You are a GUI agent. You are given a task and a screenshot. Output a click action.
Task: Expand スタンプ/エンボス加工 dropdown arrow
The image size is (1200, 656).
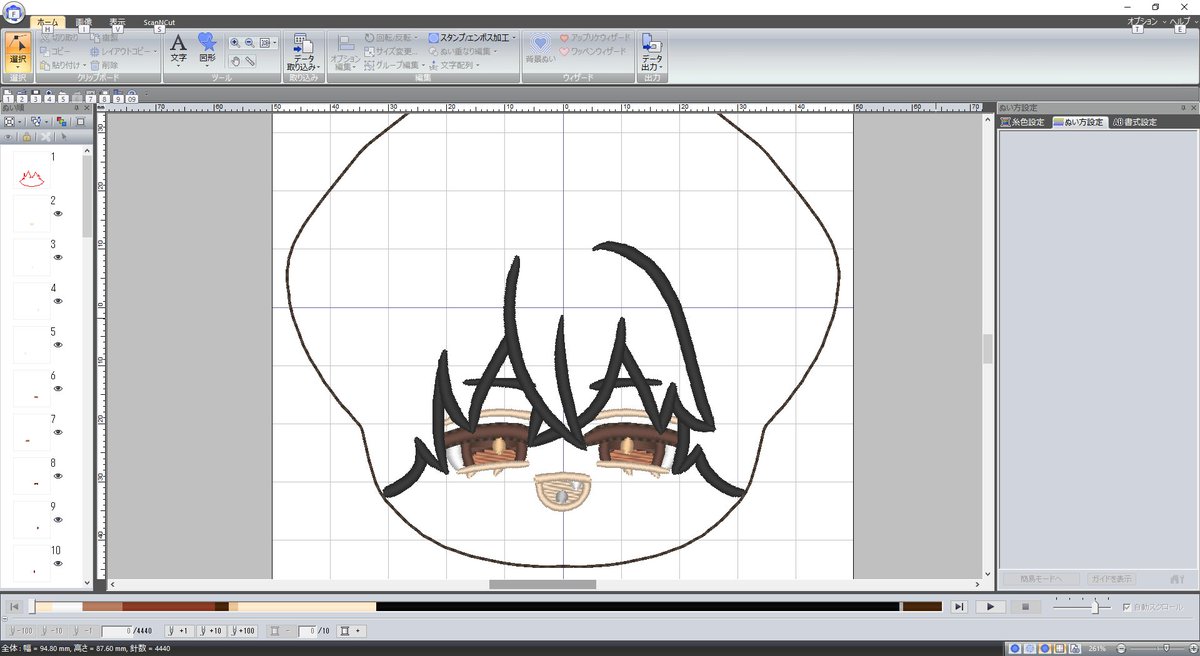[x=513, y=38]
